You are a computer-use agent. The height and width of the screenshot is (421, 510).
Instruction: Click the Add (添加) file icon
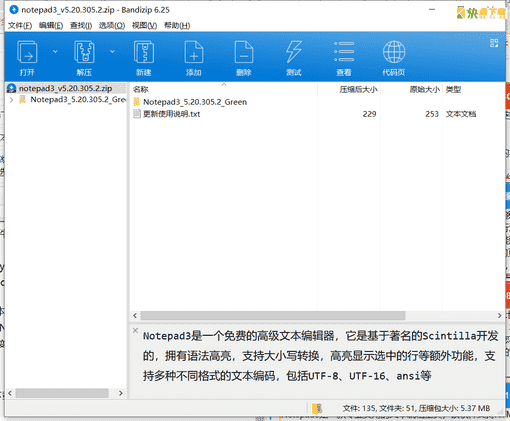[194, 52]
